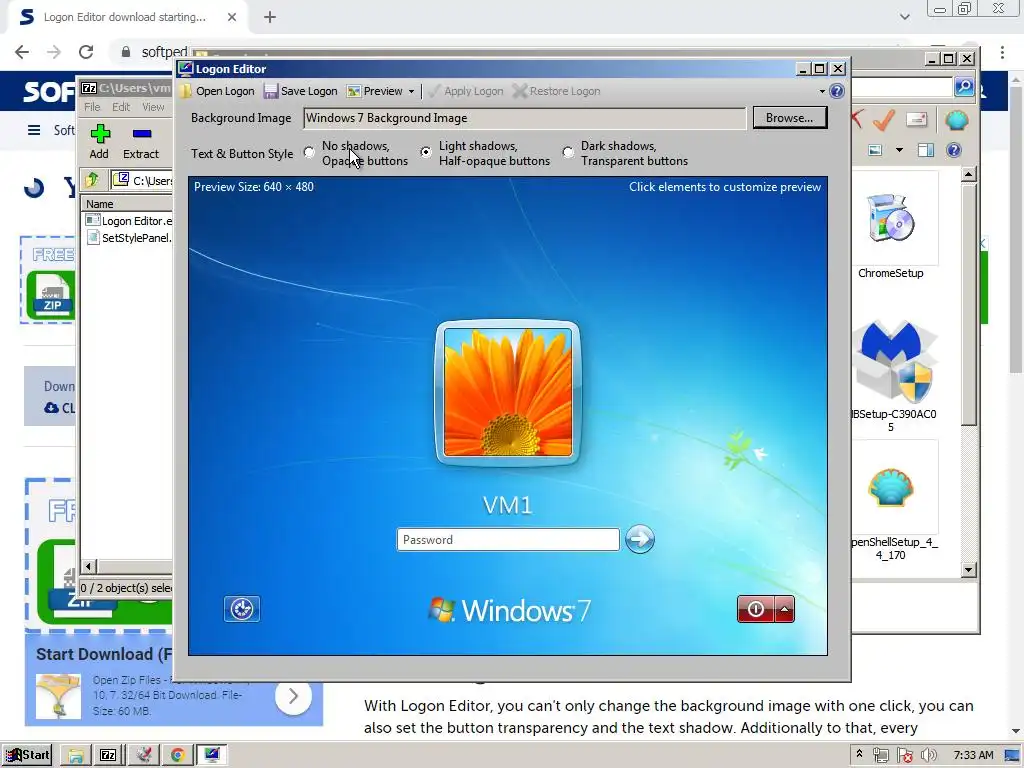Click 7-Zip horizontal scrollbar left arrow

pos(89,566)
